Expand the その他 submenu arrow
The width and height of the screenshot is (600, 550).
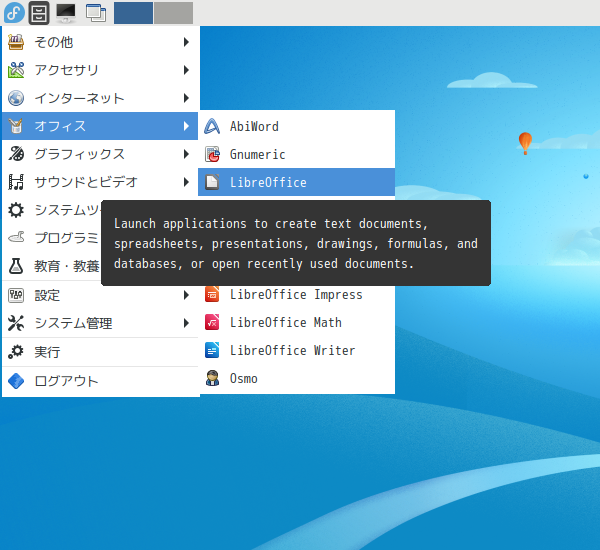186,42
